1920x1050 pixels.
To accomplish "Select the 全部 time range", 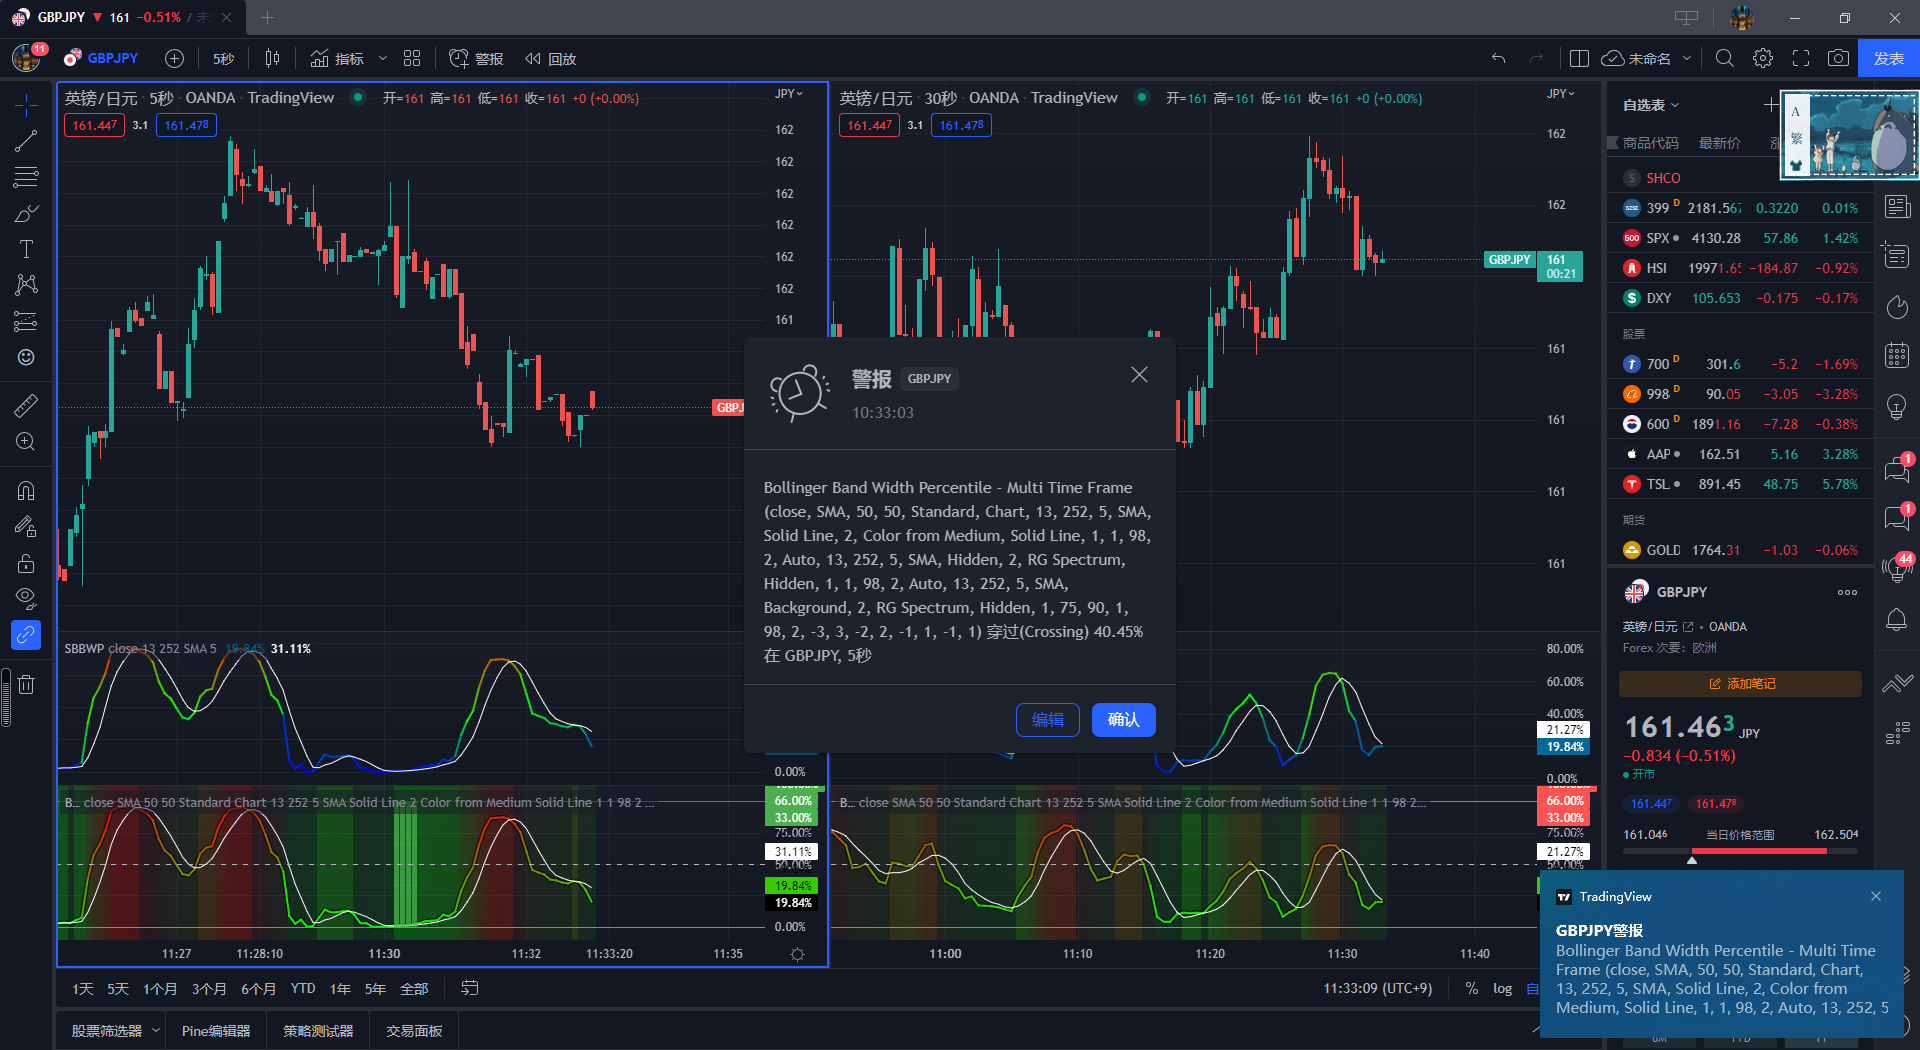I will click(414, 988).
